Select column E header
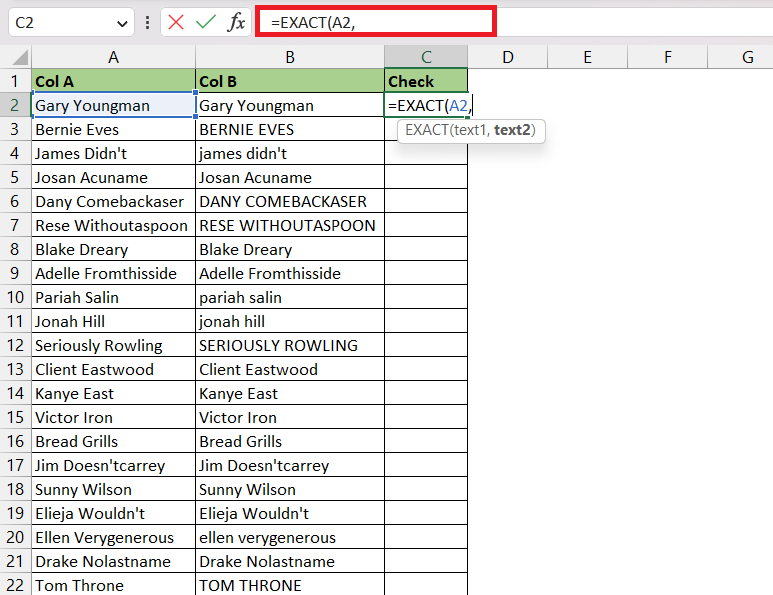The height and width of the screenshot is (595, 773). tap(588, 57)
